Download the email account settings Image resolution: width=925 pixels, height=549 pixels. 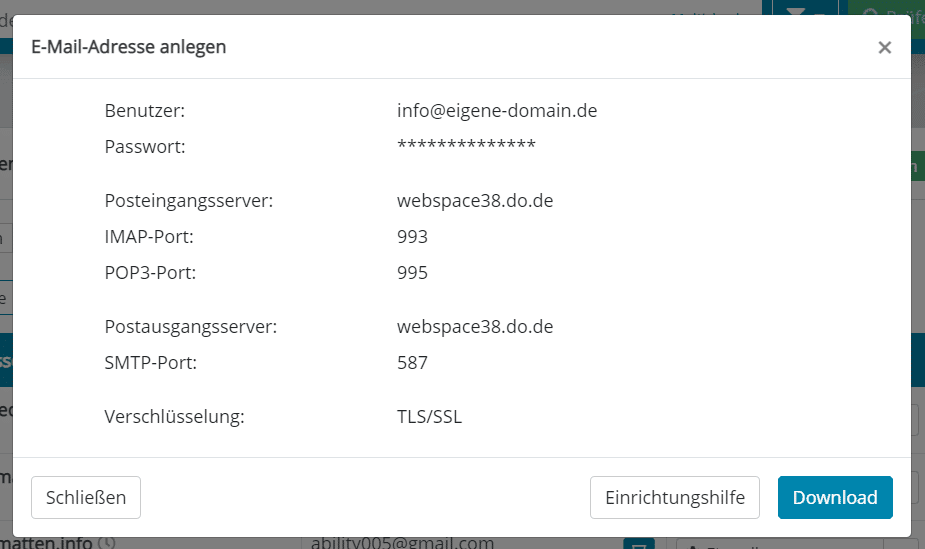click(835, 498)
